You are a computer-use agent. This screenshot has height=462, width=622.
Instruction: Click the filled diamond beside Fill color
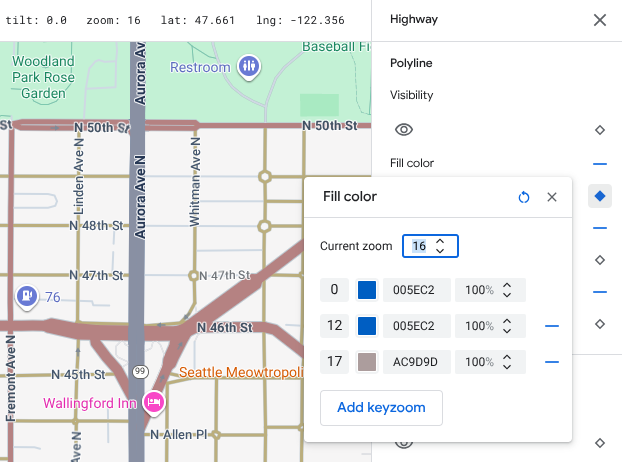click(x=600, y=196)
